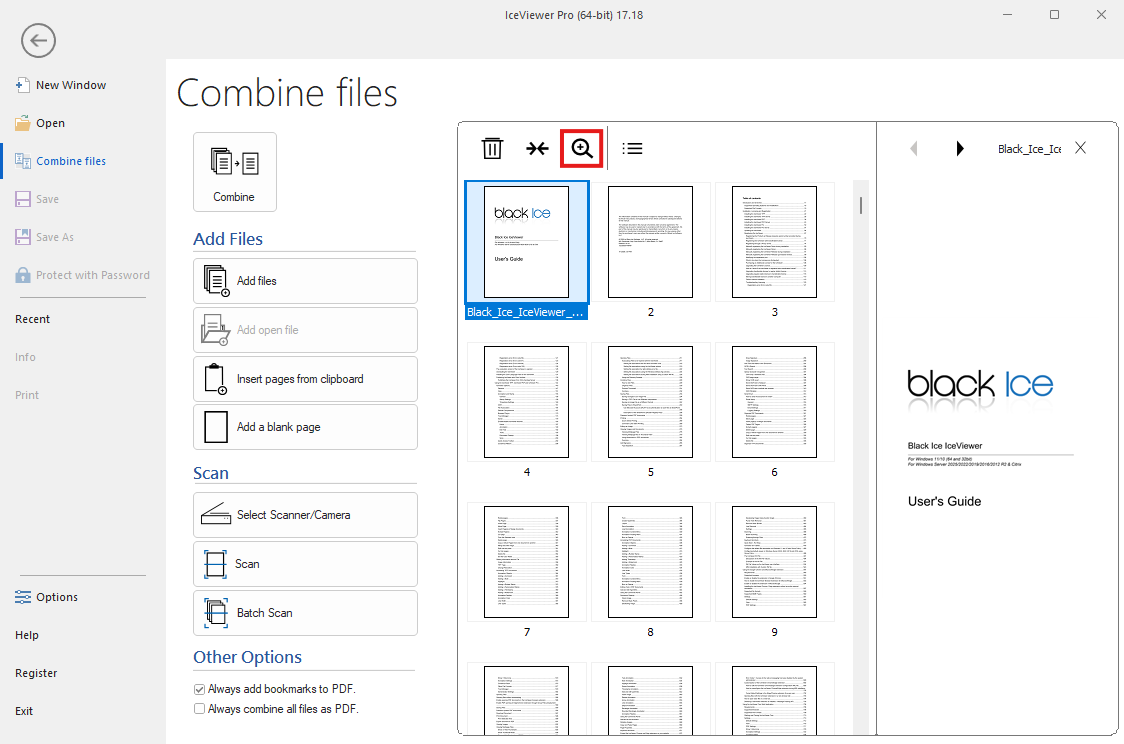Viewport: 1124px width, 744px height.
Task: Open Select Scanner/Camera
Action: (305, 515)
